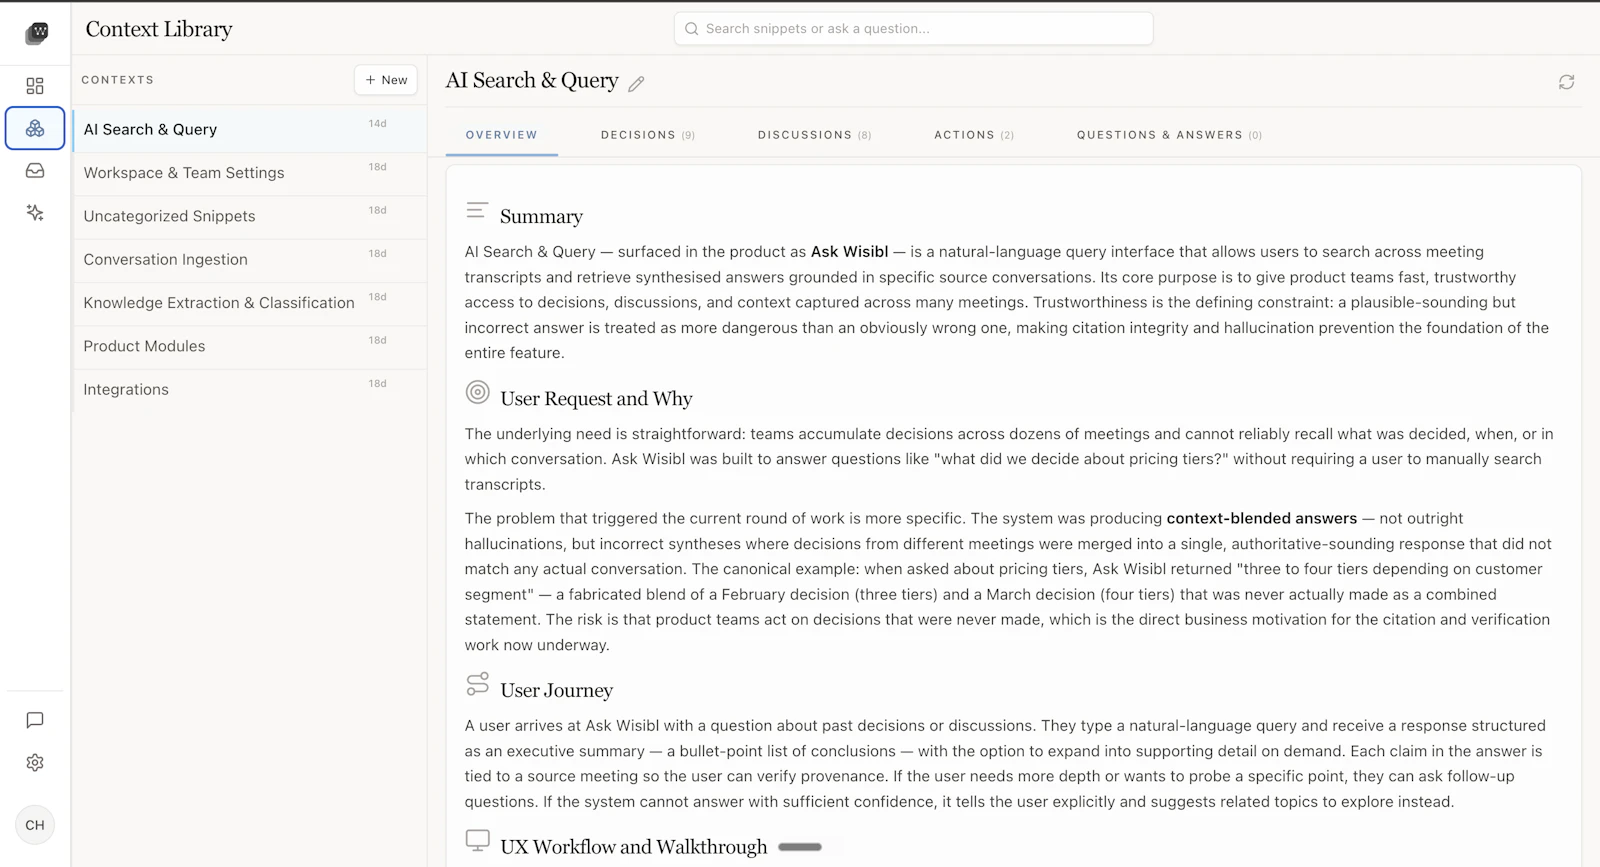Switch to the Decisions tab

(x=648, y=135)
